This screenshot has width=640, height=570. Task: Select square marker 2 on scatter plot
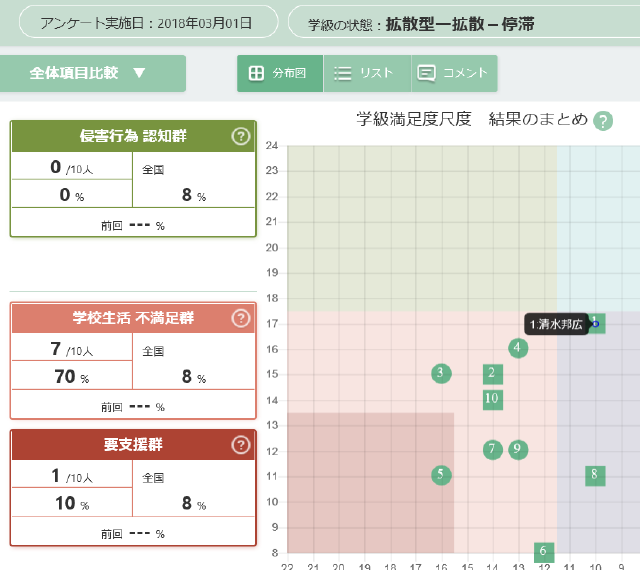[492, 374]
